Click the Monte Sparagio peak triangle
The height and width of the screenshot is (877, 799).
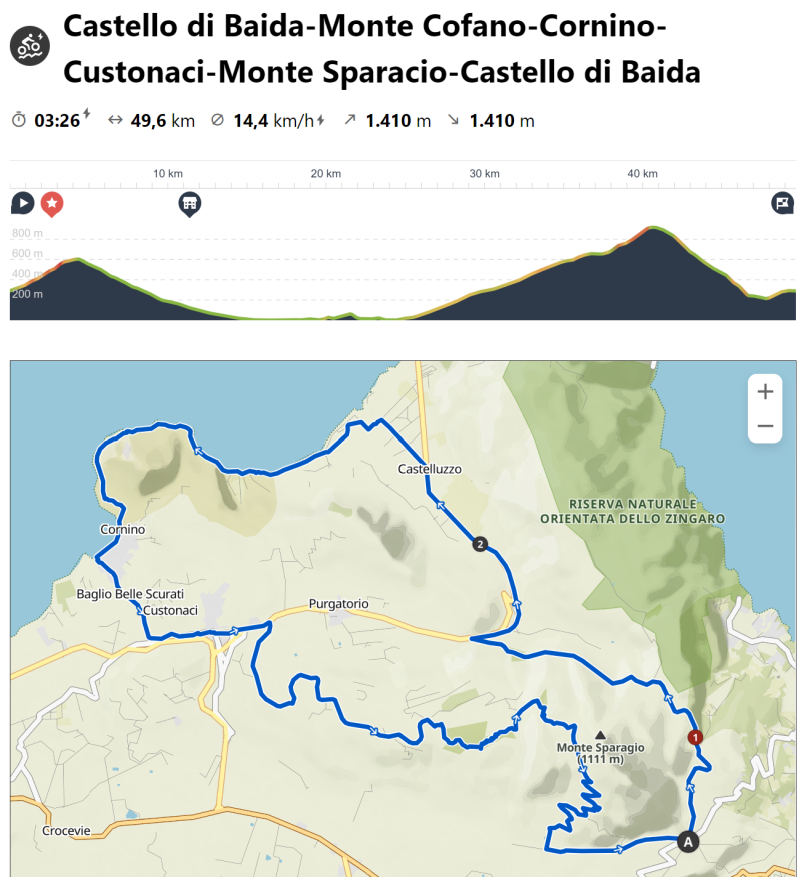pyautogui.click(x=600, y=734)
